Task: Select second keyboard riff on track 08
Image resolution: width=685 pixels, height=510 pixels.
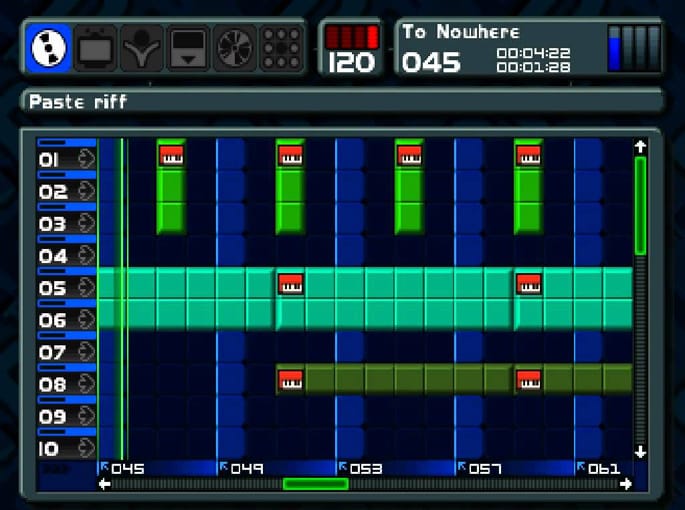Action: click(529, 380)
